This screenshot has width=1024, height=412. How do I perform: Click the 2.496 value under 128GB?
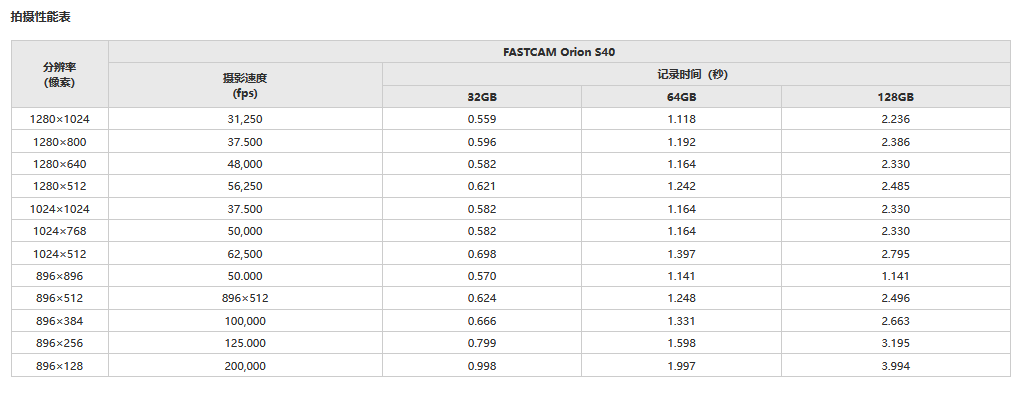[x=895, y=298]
